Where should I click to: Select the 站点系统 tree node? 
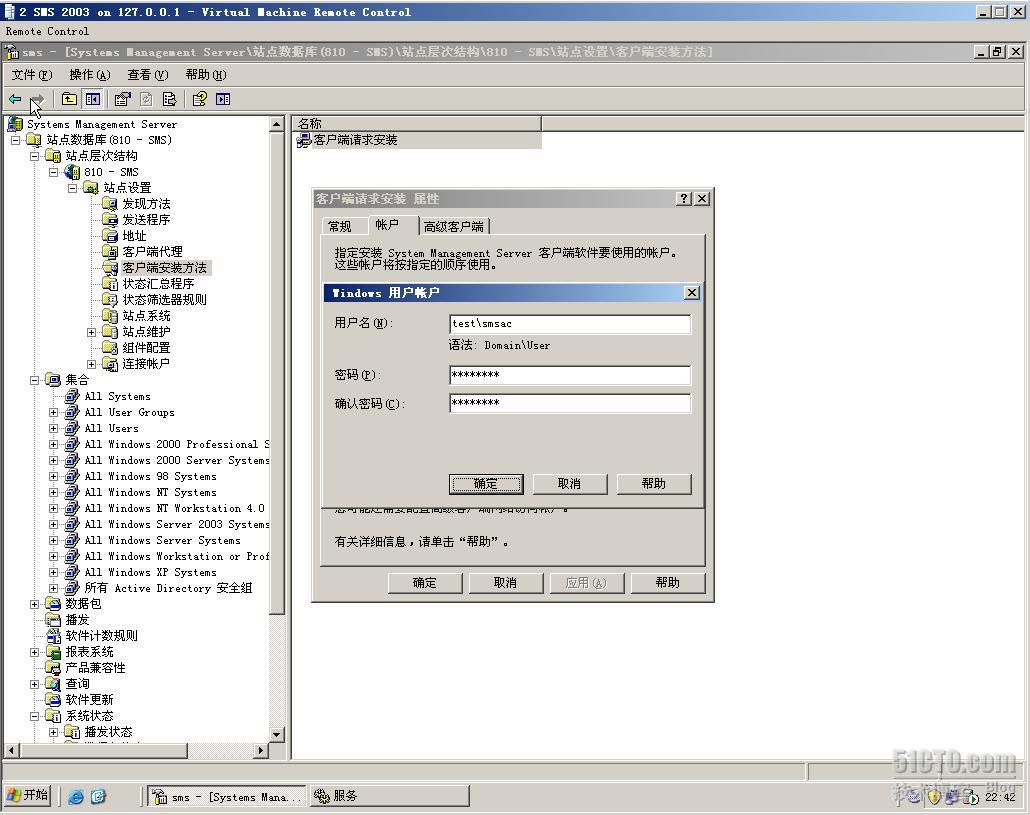point(146,316)
